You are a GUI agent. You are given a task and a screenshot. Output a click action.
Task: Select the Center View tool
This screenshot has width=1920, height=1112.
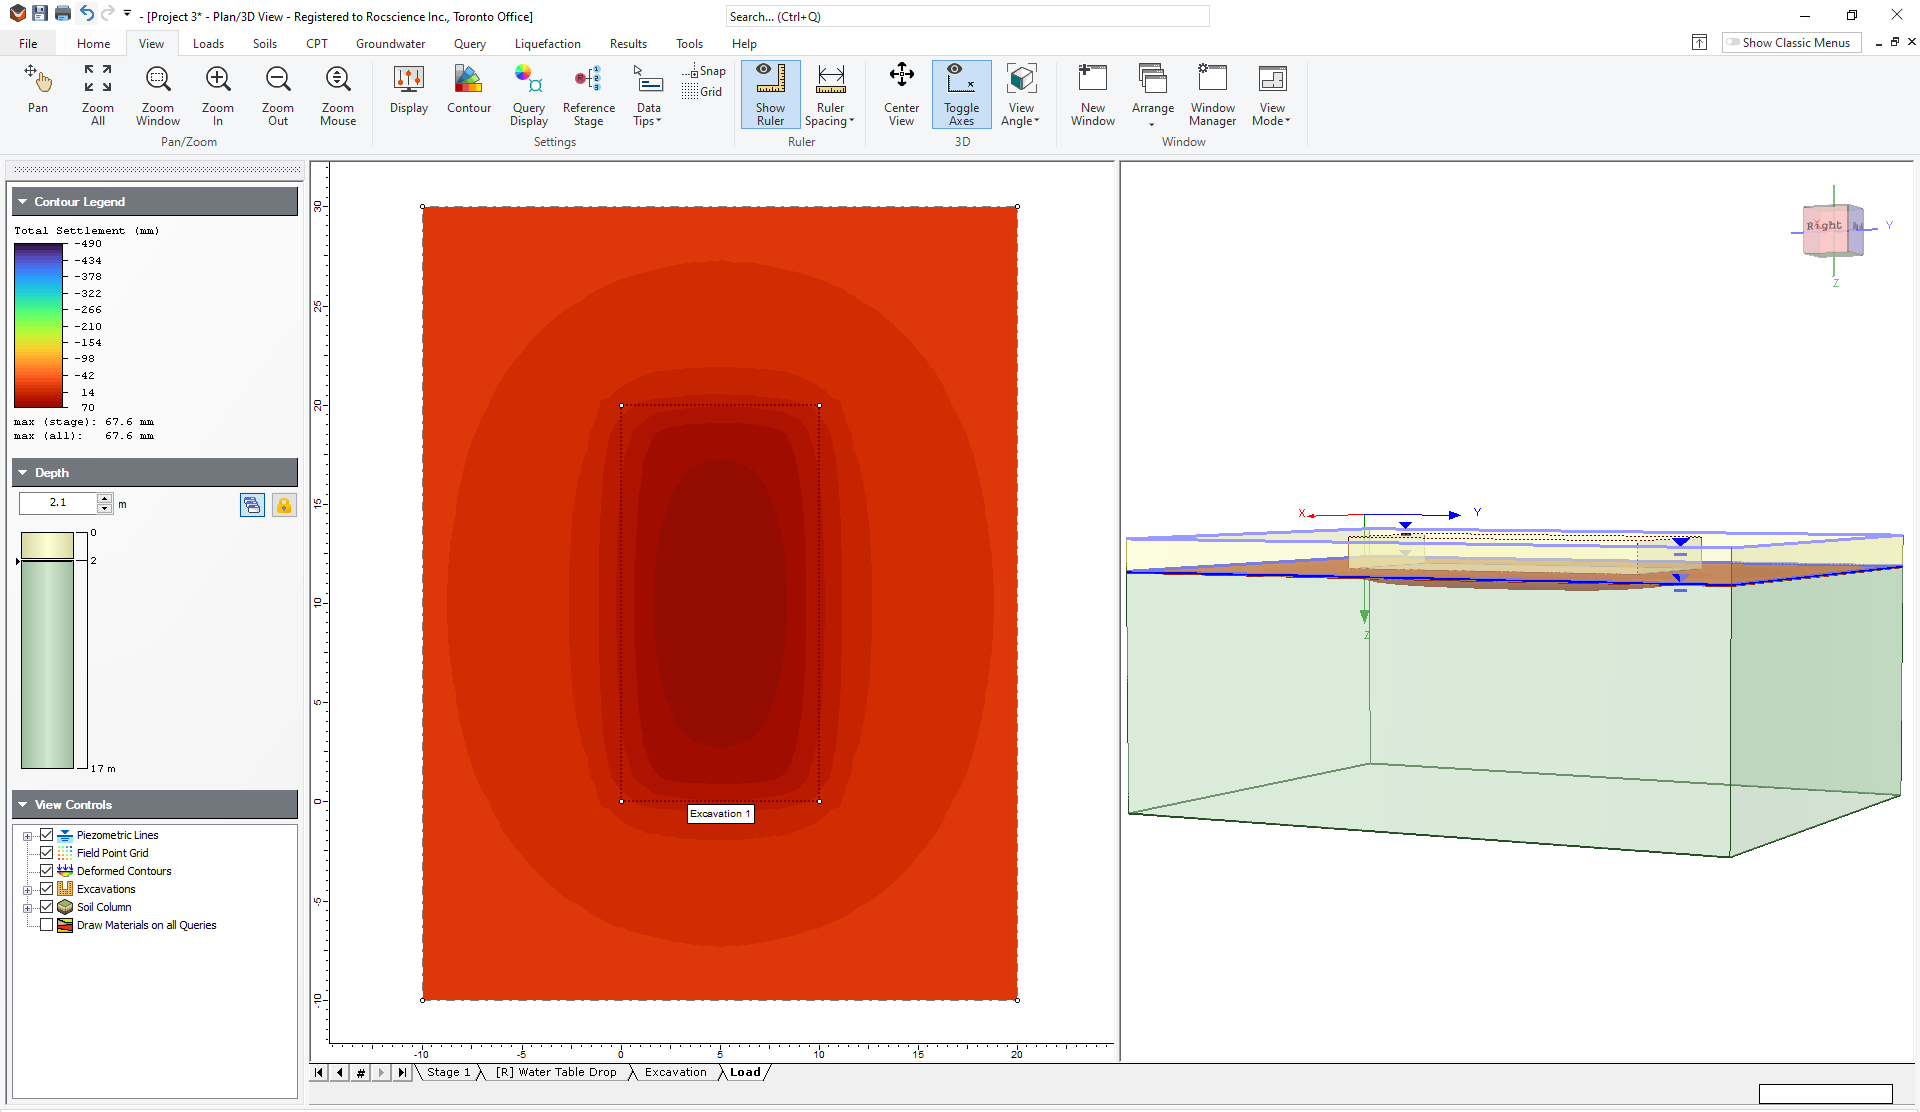tap(900, 95)
